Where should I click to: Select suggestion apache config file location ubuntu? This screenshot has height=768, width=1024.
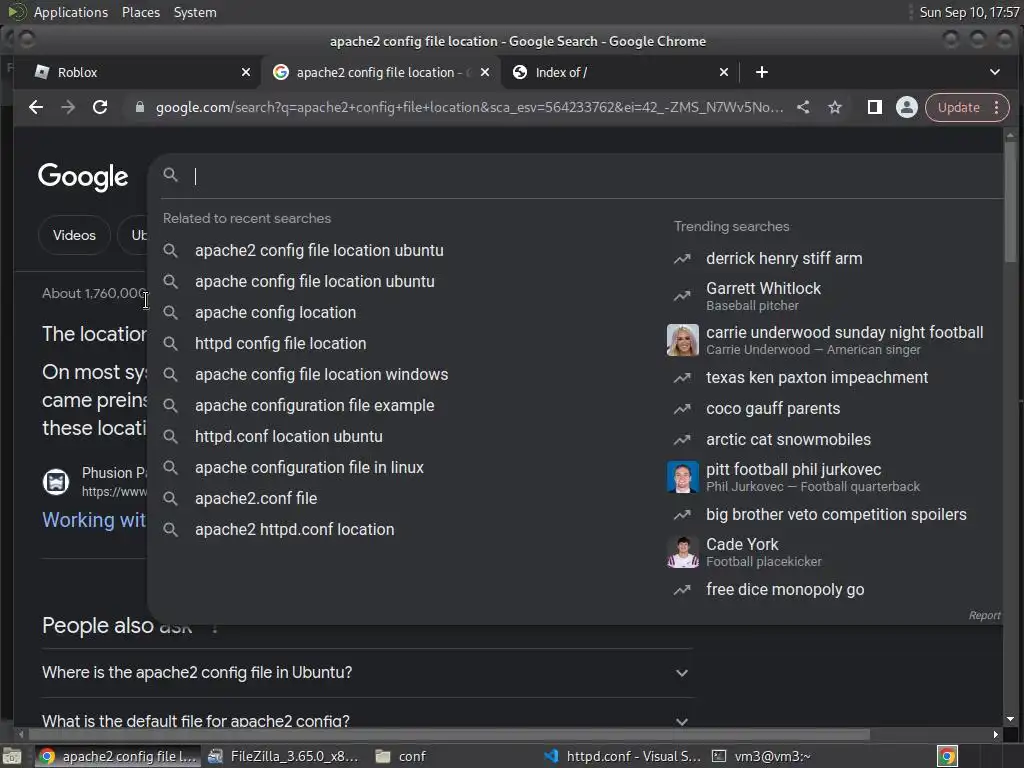pos(314,281)
